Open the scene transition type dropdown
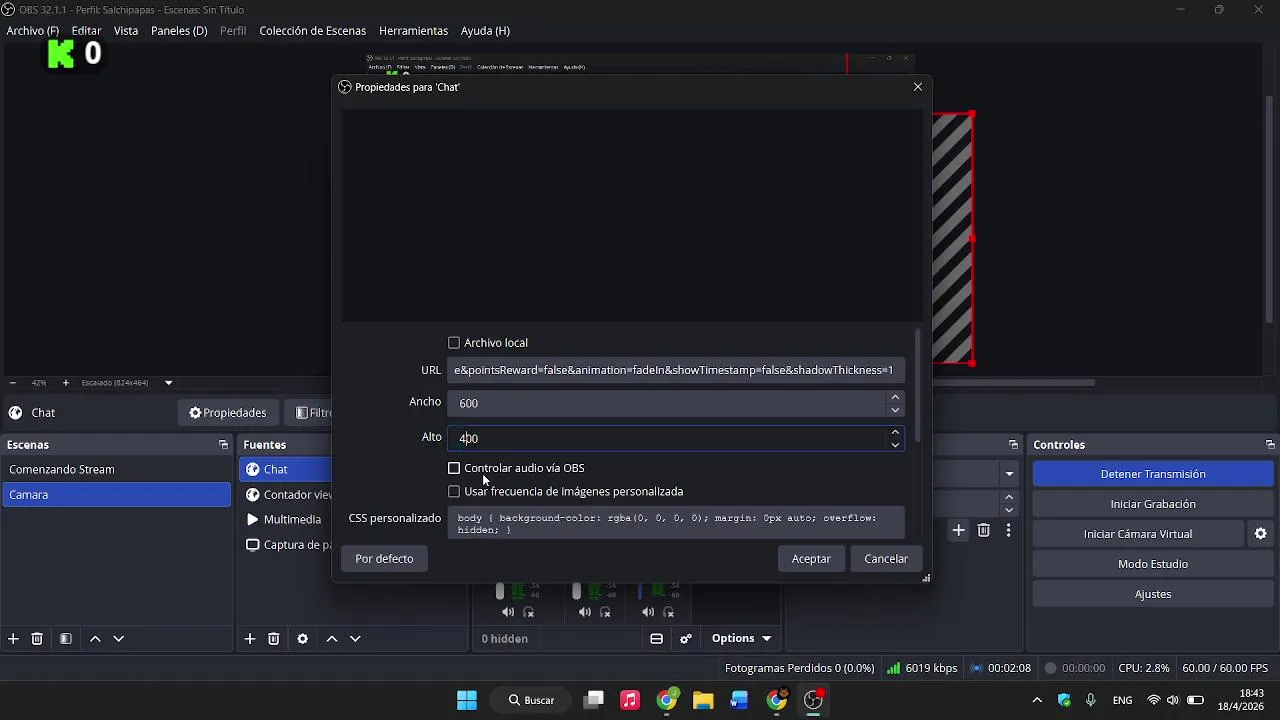1280x720 pixels. click(x=1009, y=474)
